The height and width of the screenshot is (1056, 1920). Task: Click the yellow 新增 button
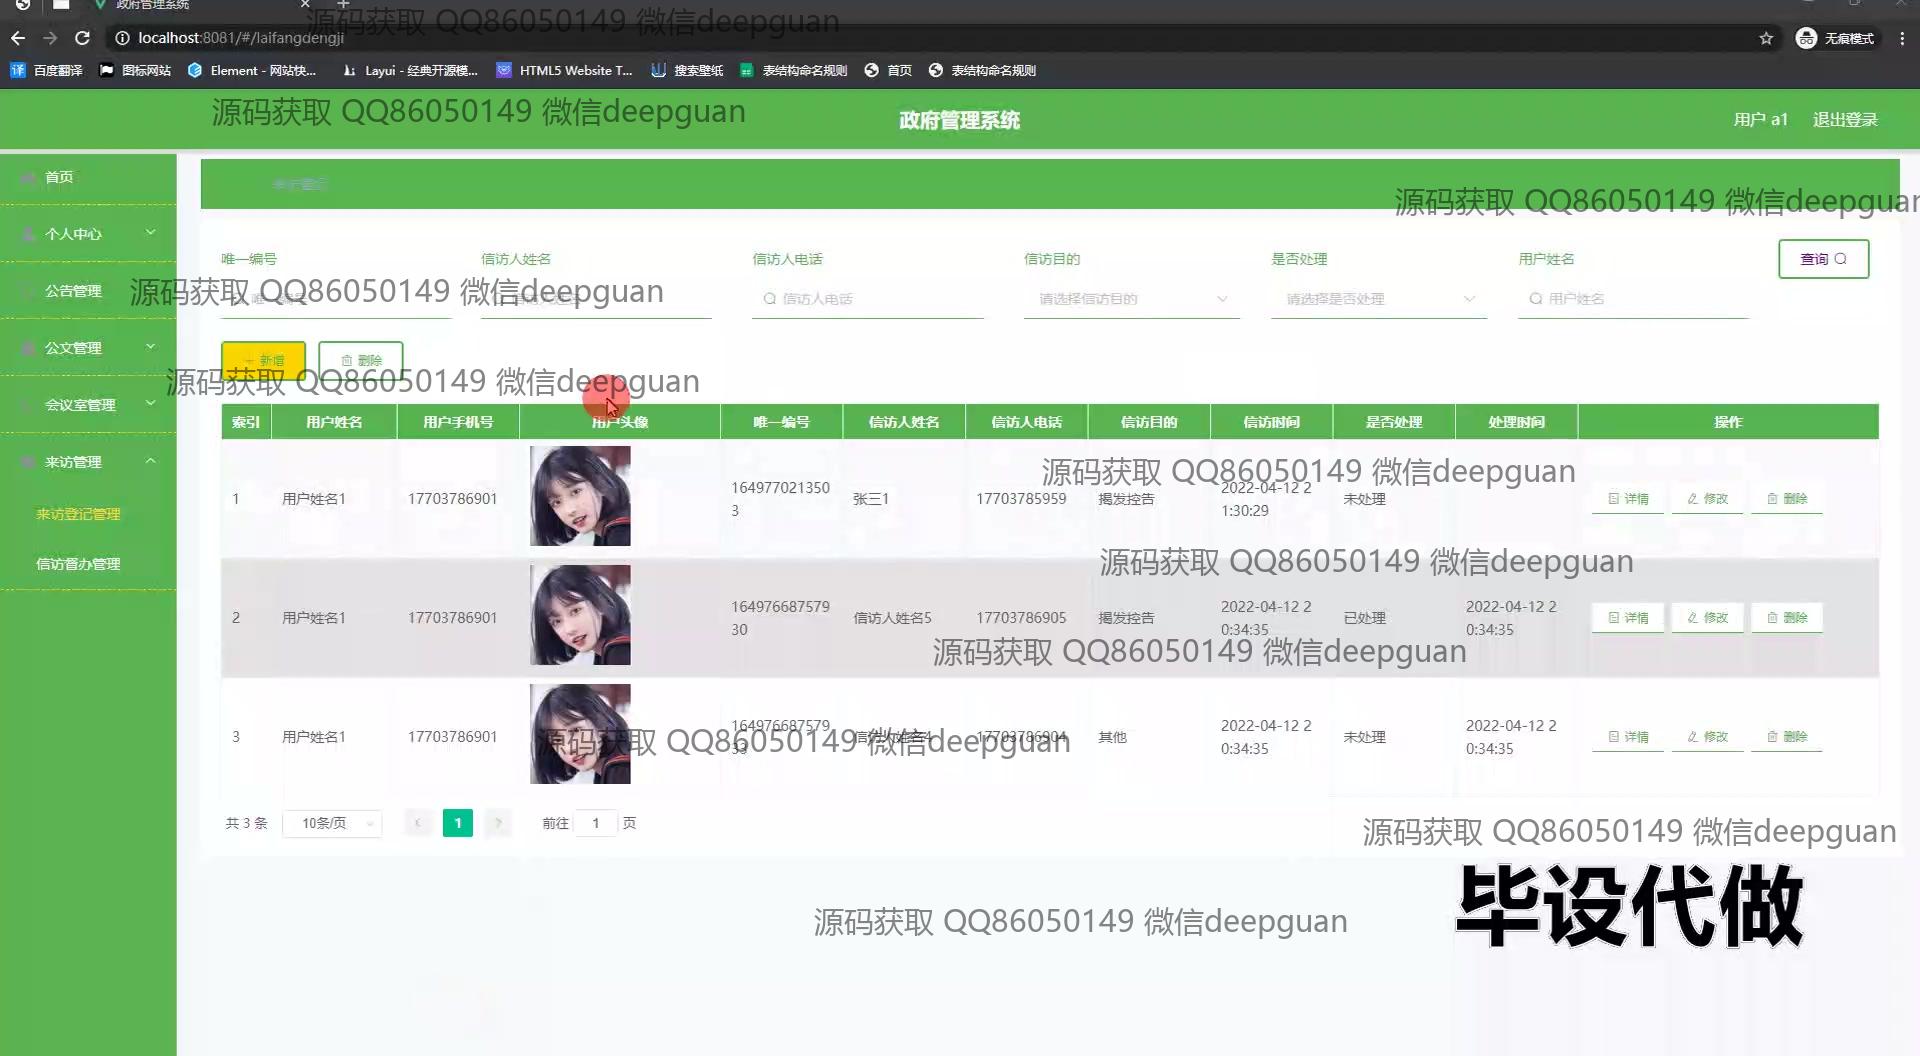pyautogui.click(x=263, y=360)
